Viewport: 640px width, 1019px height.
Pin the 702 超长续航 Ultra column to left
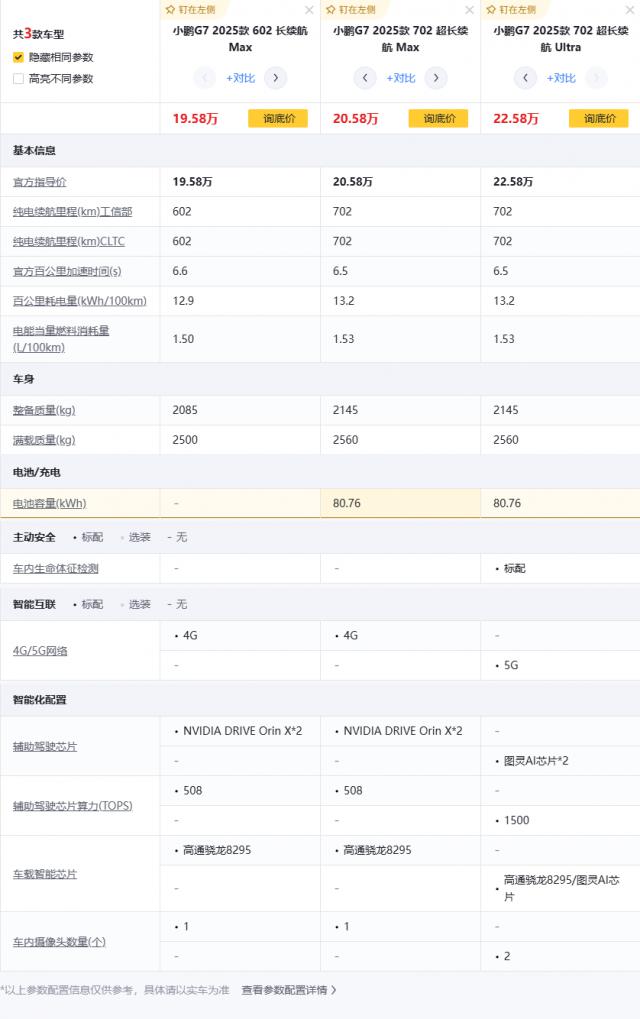click(x=511, y=10)
